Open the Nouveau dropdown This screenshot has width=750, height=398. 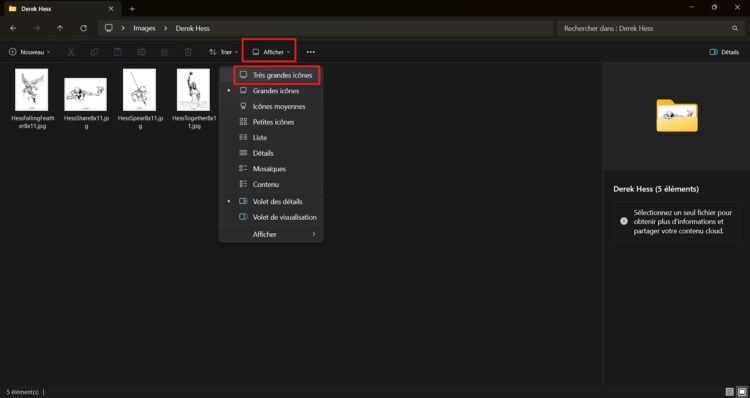pos(29,52)
